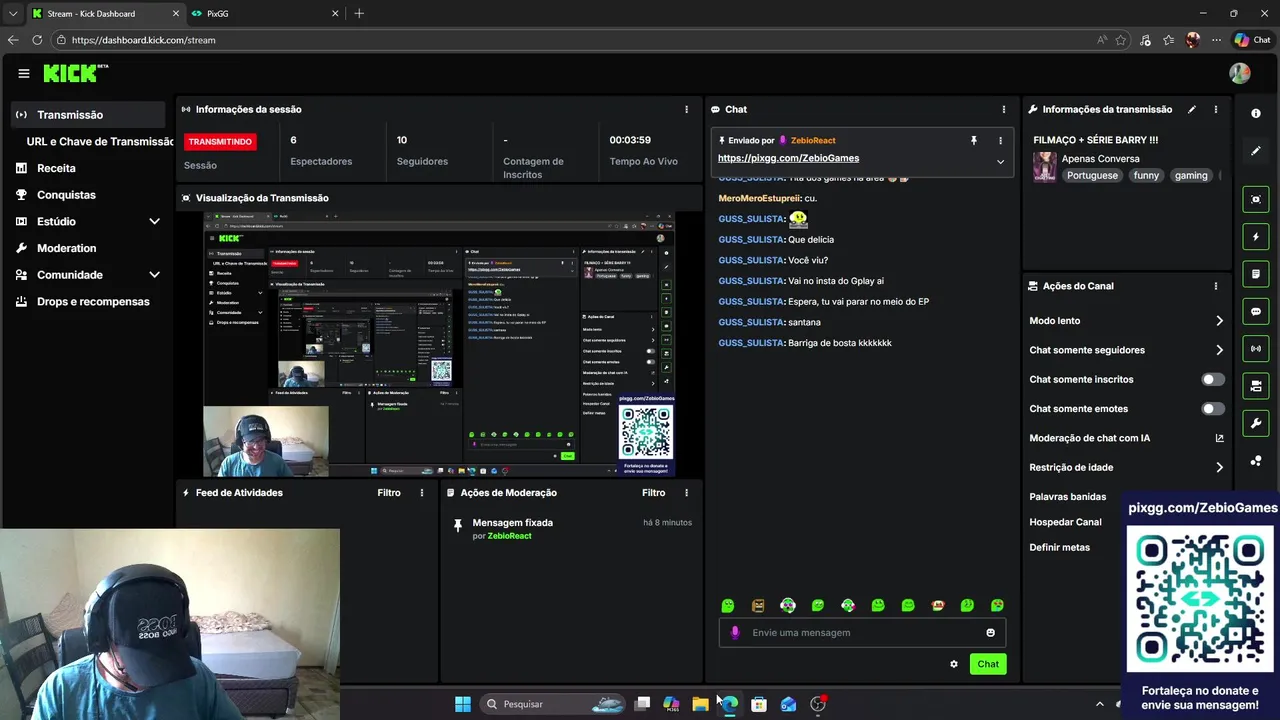Open Feed de Atividades three-dot menu
Viewport: 1280px width, 720px height.
coord(422,492)
